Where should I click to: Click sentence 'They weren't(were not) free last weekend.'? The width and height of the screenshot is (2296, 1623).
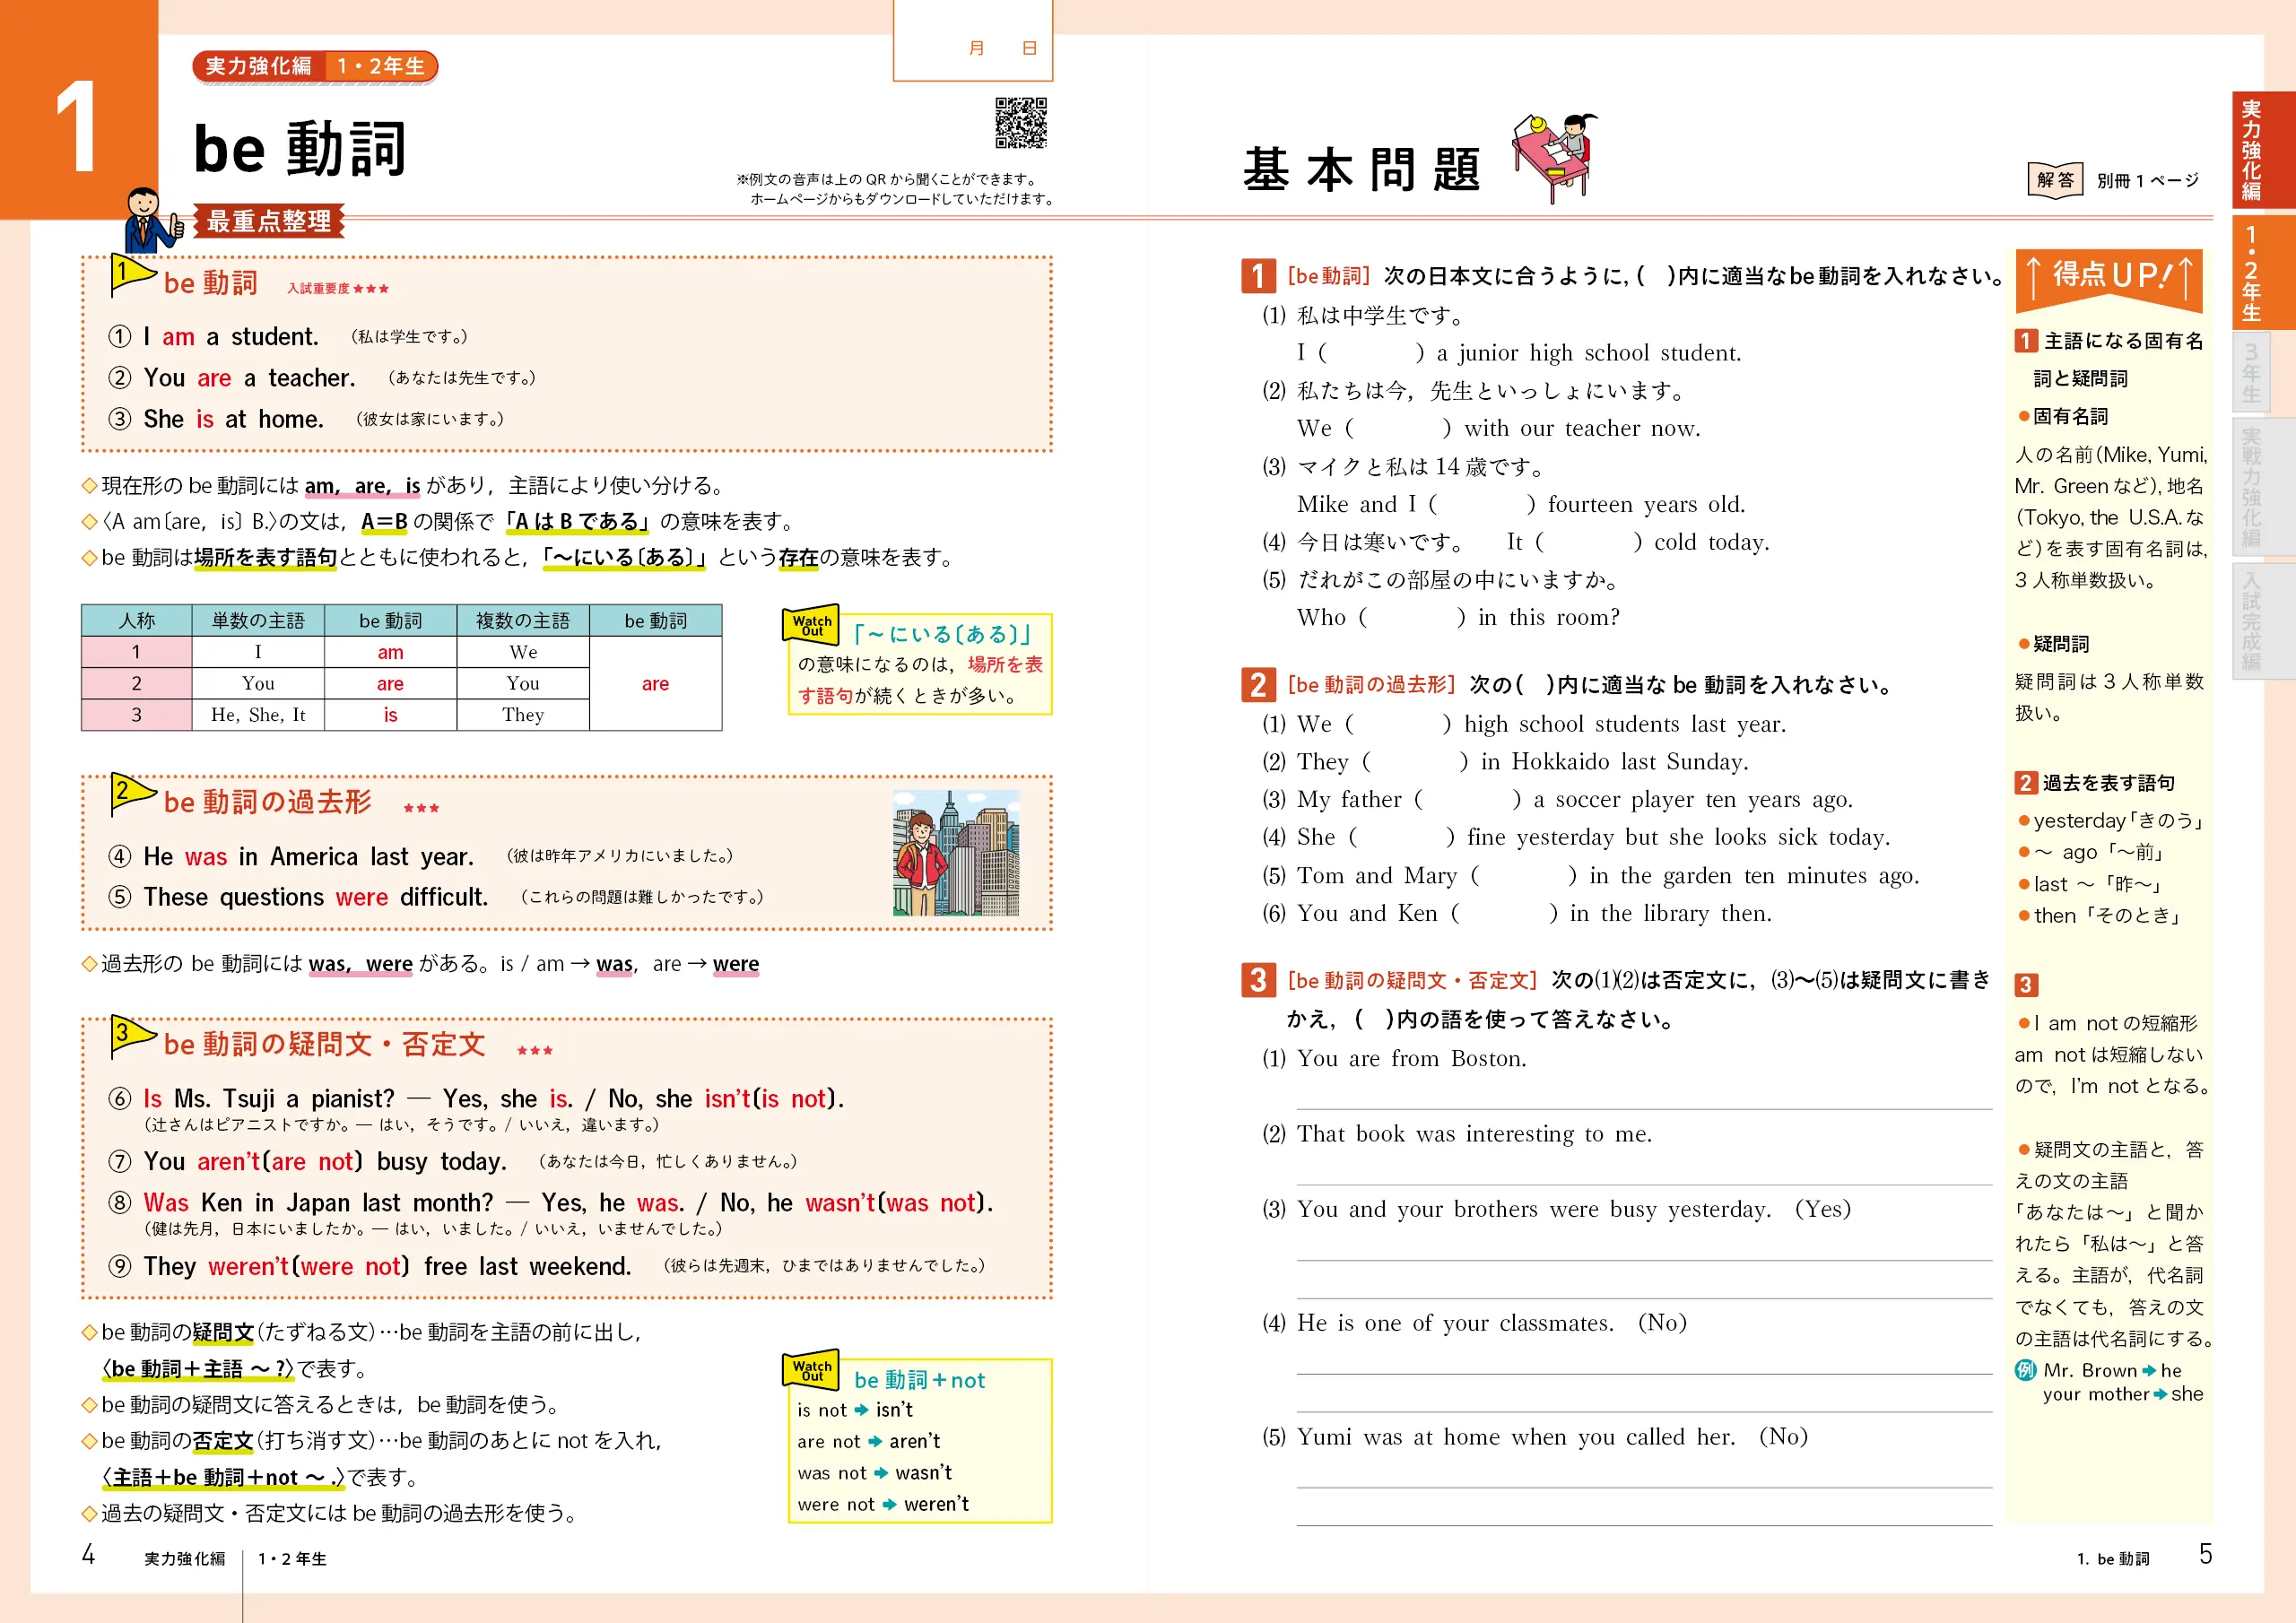tap(387, 1266)
